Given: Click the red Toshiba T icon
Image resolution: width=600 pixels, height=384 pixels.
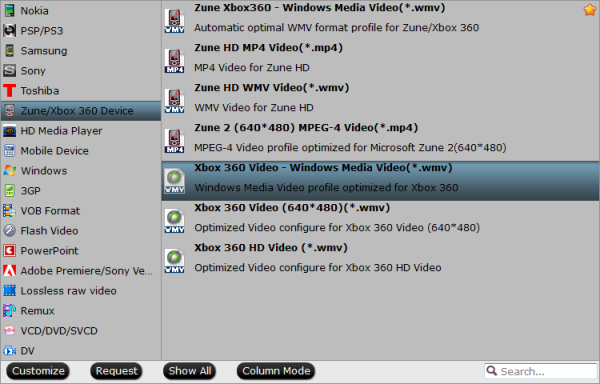Looking at the screenshot, I should [x=9, y=91].
